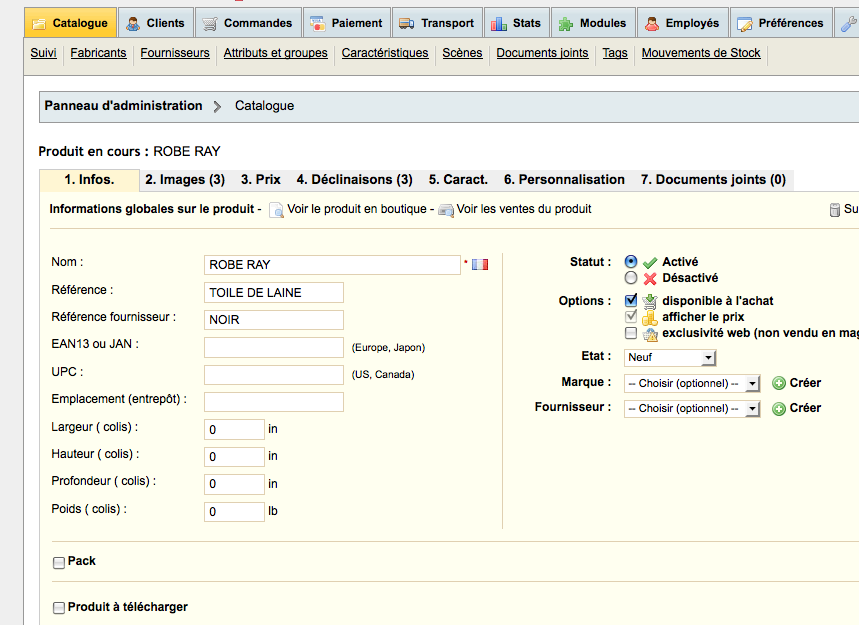
Task: Enable exclusivité web checkbox
Action: pyautogui.click(x=631, y=333)
